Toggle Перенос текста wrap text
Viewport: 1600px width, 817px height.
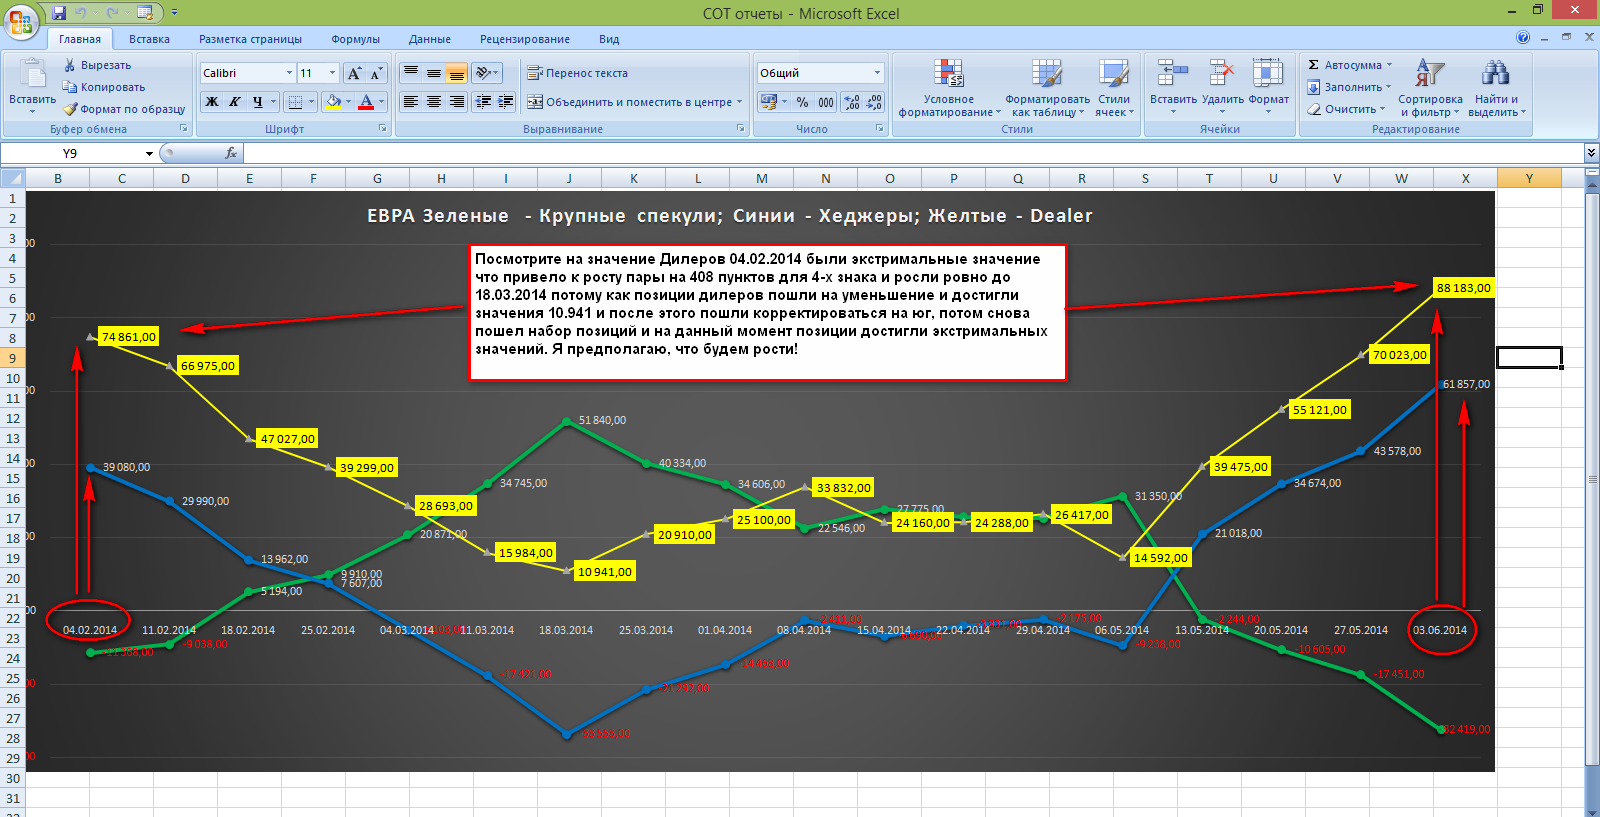(577, 73)
